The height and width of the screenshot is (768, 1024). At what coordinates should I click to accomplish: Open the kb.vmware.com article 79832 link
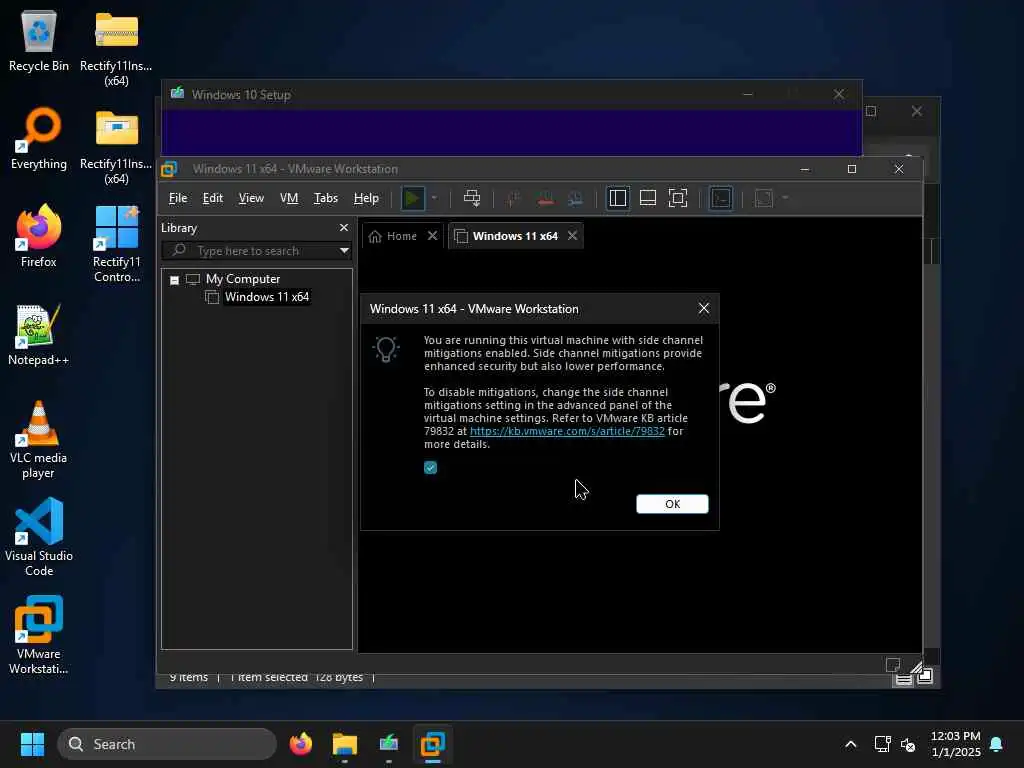pos(567,431)
